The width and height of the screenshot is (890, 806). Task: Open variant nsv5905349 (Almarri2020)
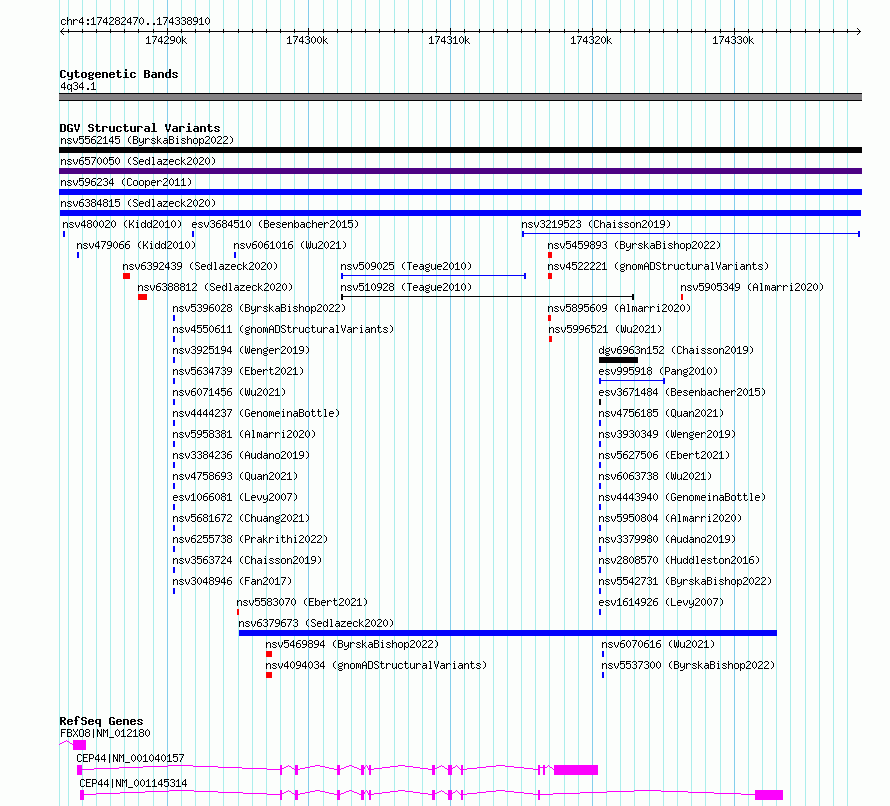(x=752, y=287)
